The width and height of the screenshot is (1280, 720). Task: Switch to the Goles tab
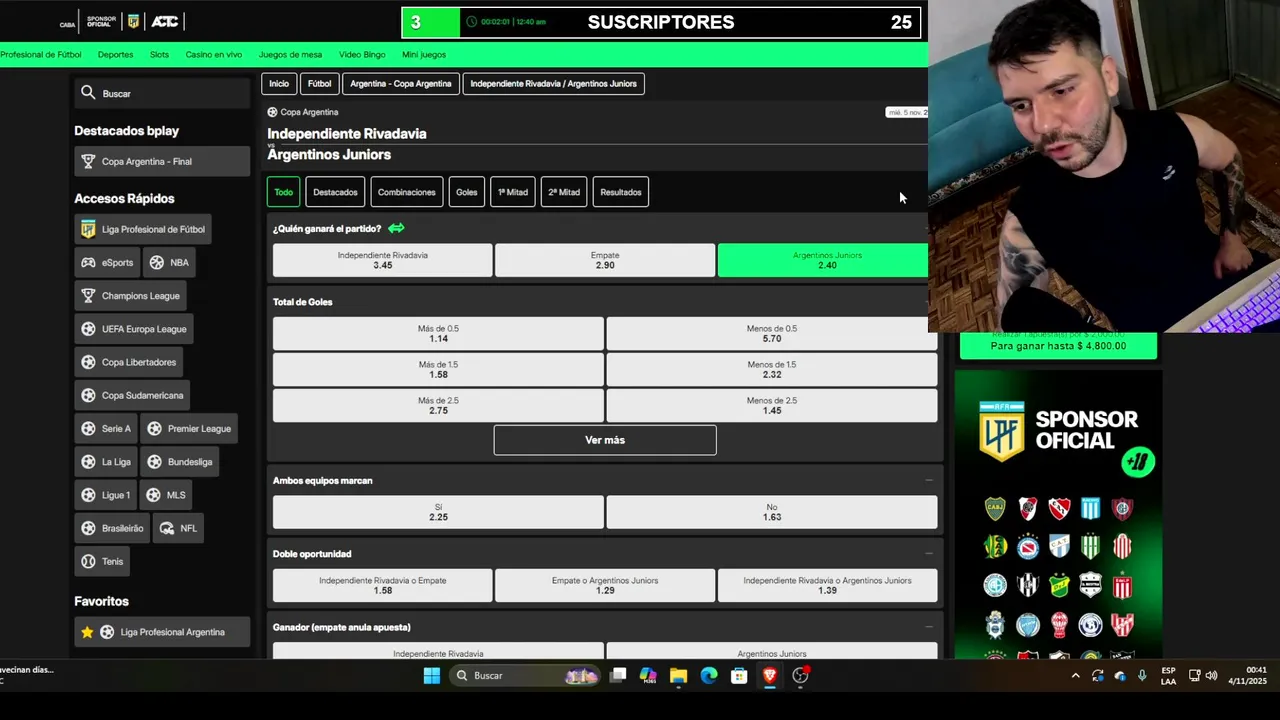pos(467,192)
